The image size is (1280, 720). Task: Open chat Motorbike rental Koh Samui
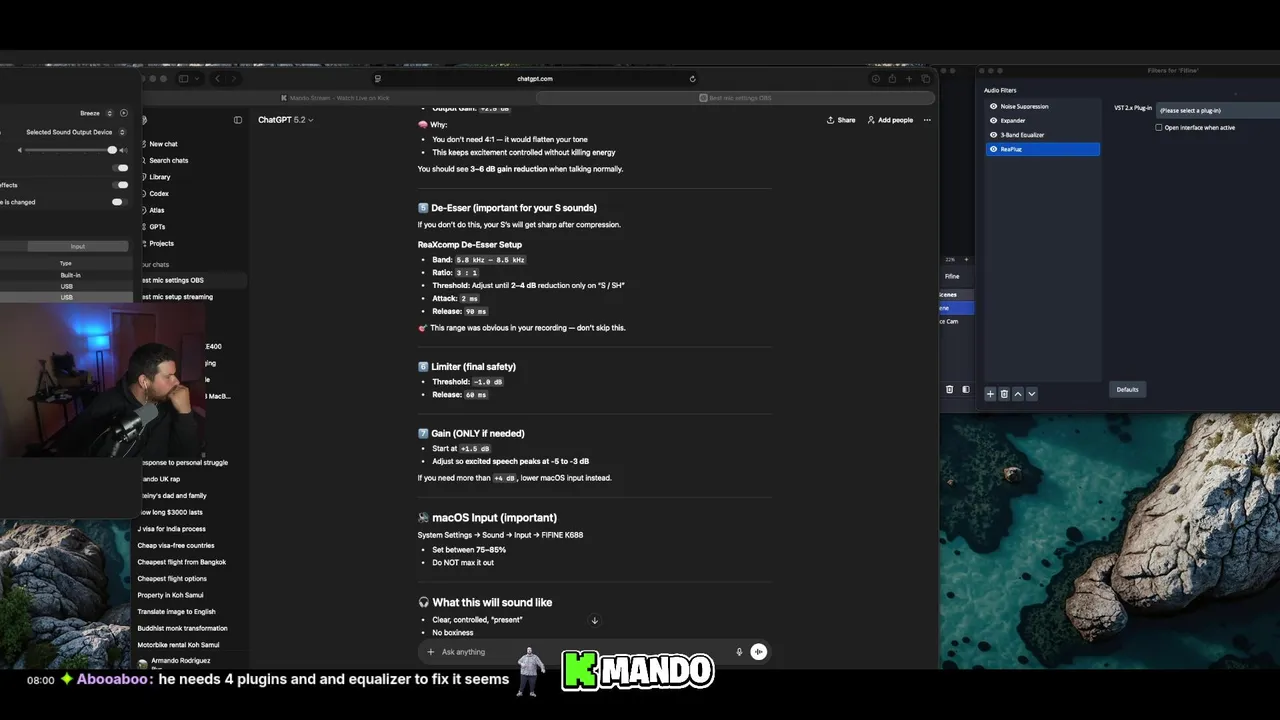point(178,645)
